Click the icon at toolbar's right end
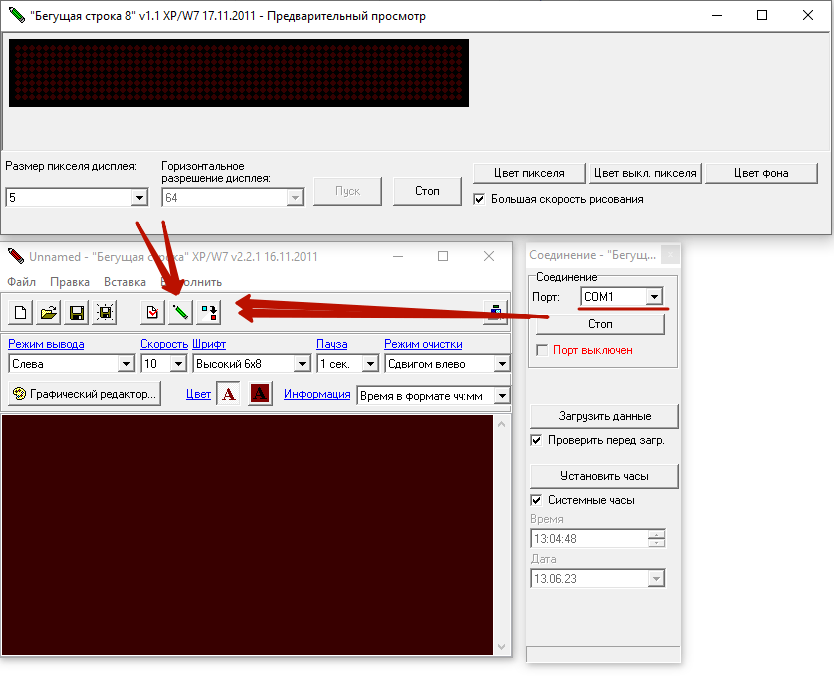The image size is (834, 680). (x=495, y=313)
